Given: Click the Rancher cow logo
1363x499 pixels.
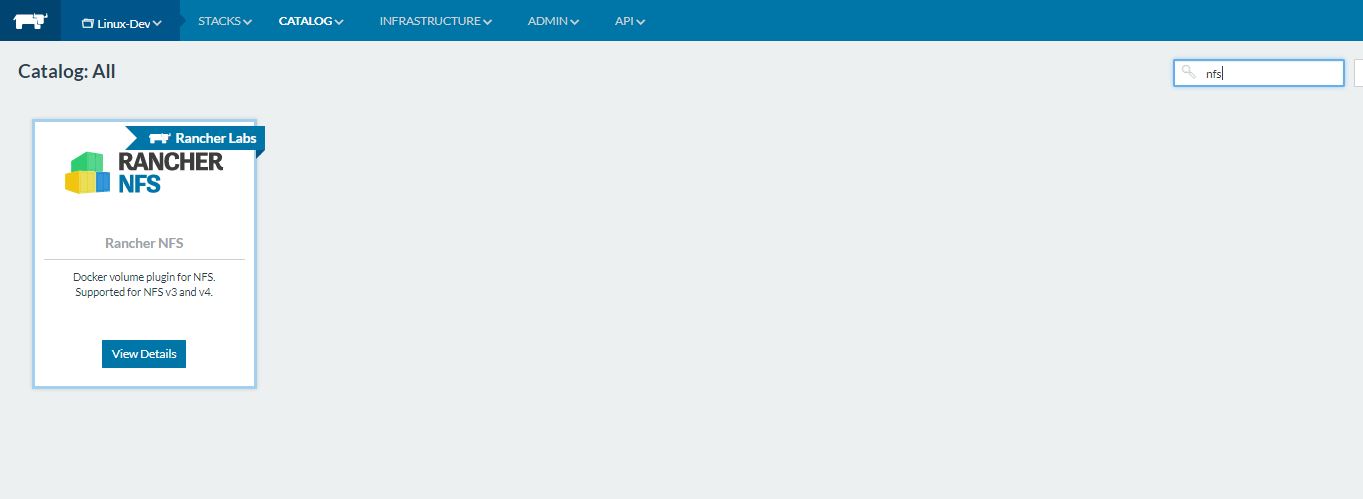Looking at the screenshot, I should tap(30, 20).
